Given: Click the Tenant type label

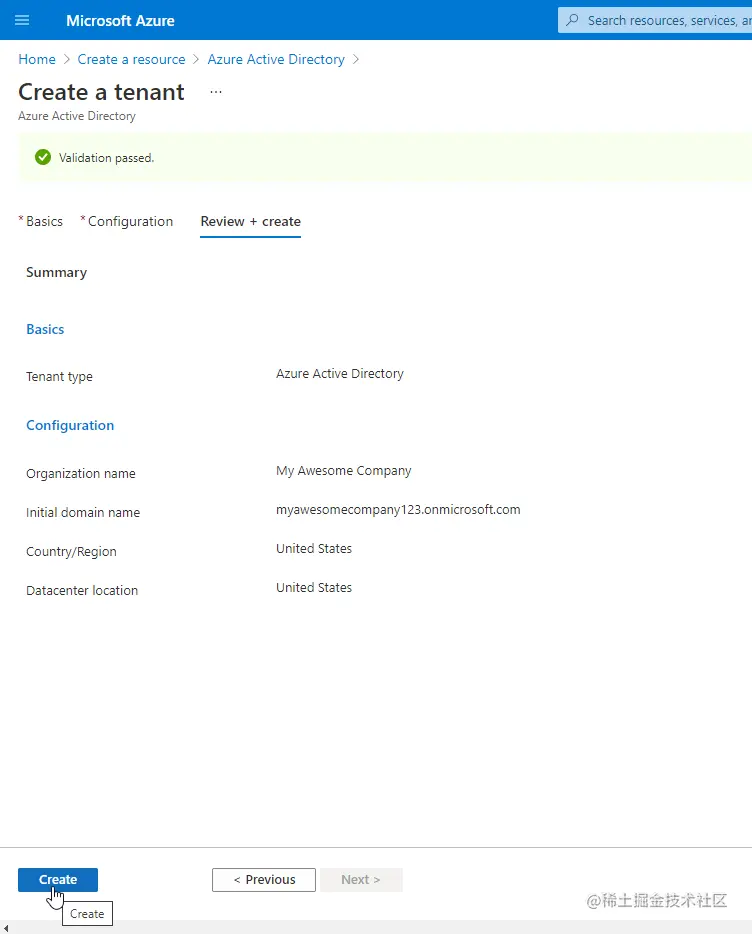Looking at the screenshot, I should 60,376.
